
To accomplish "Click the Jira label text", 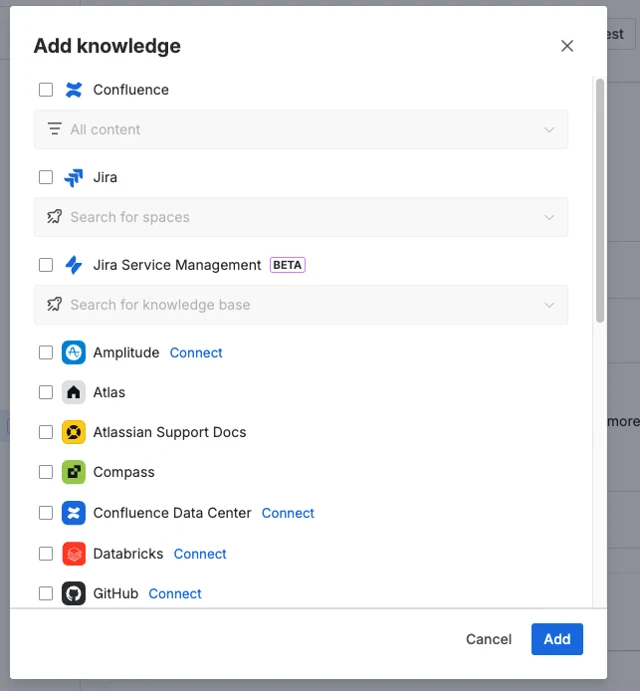I will tap(105, 177).
